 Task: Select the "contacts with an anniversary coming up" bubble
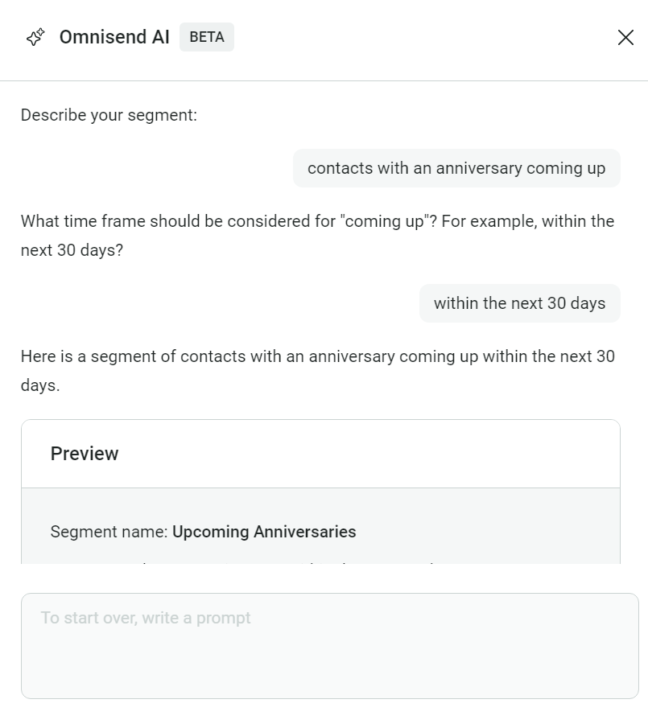(456, 168)
